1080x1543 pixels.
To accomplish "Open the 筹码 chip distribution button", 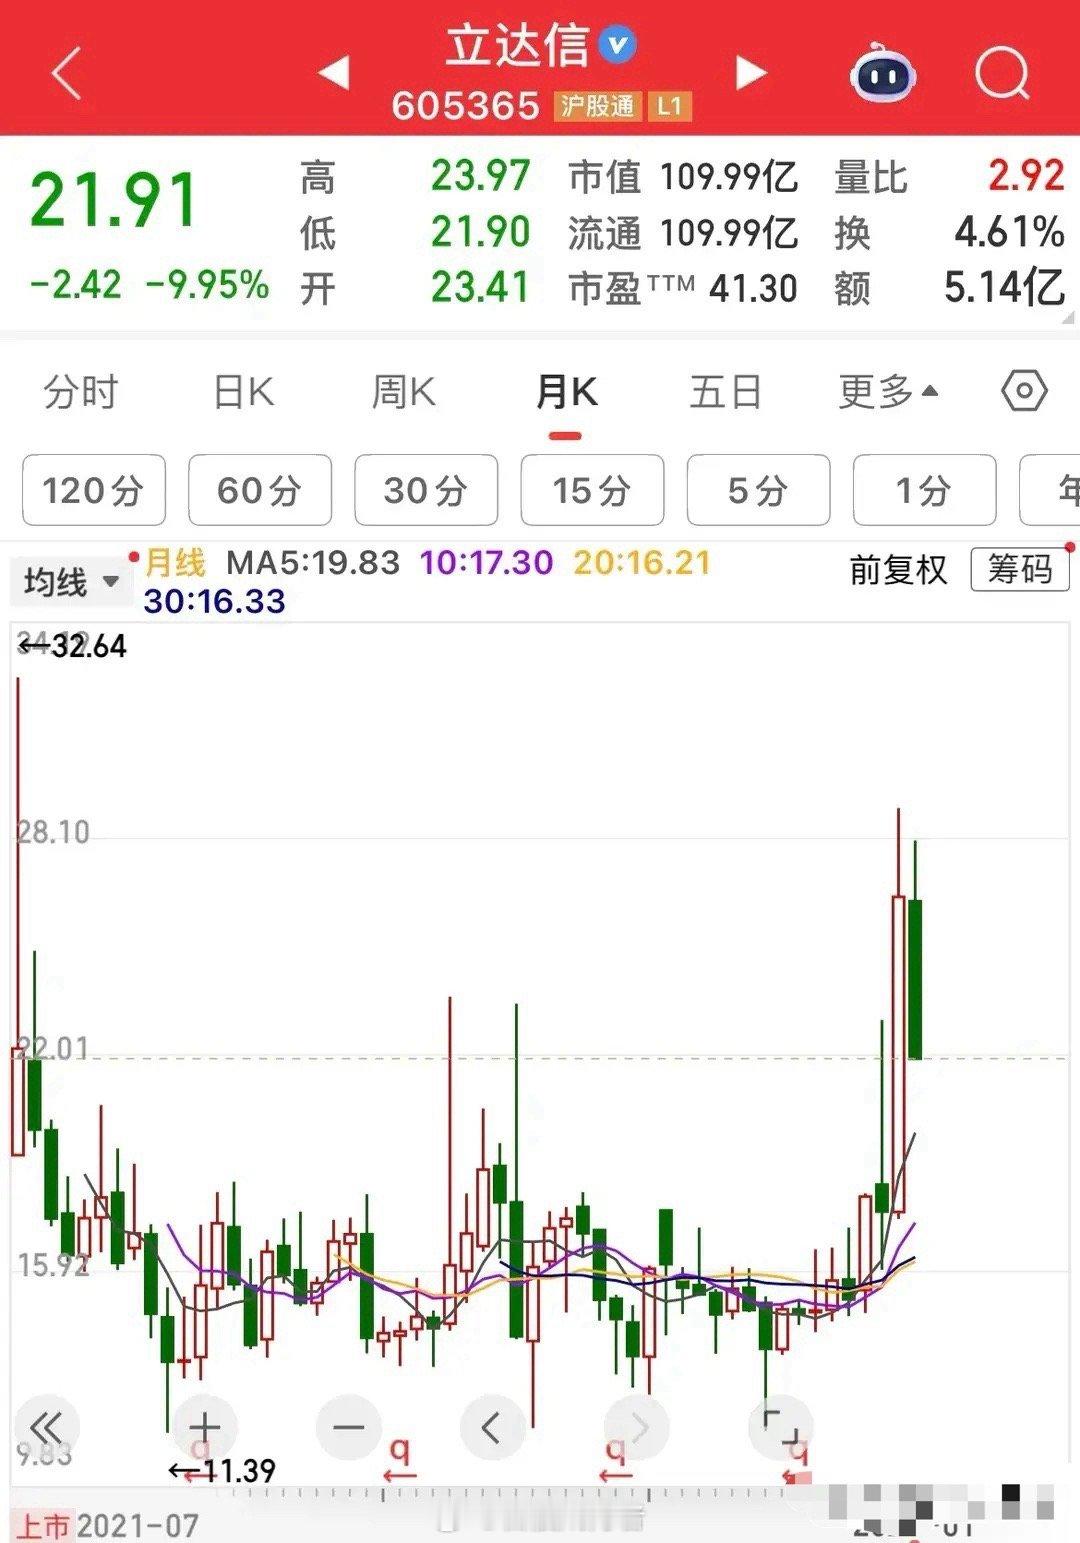I will click(x=1019, y=569).
